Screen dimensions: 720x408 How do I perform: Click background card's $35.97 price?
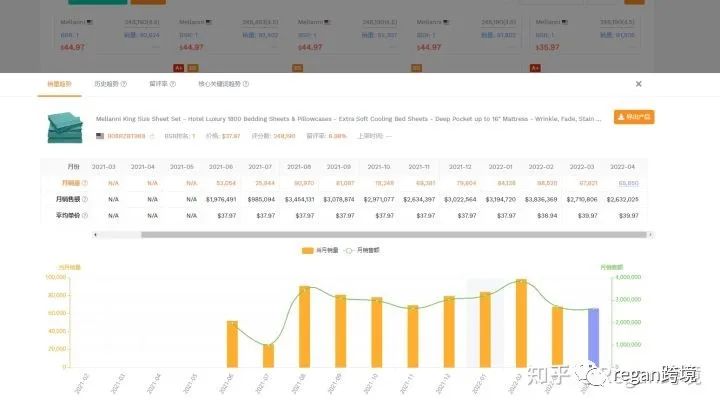click(x=548, y=47)
